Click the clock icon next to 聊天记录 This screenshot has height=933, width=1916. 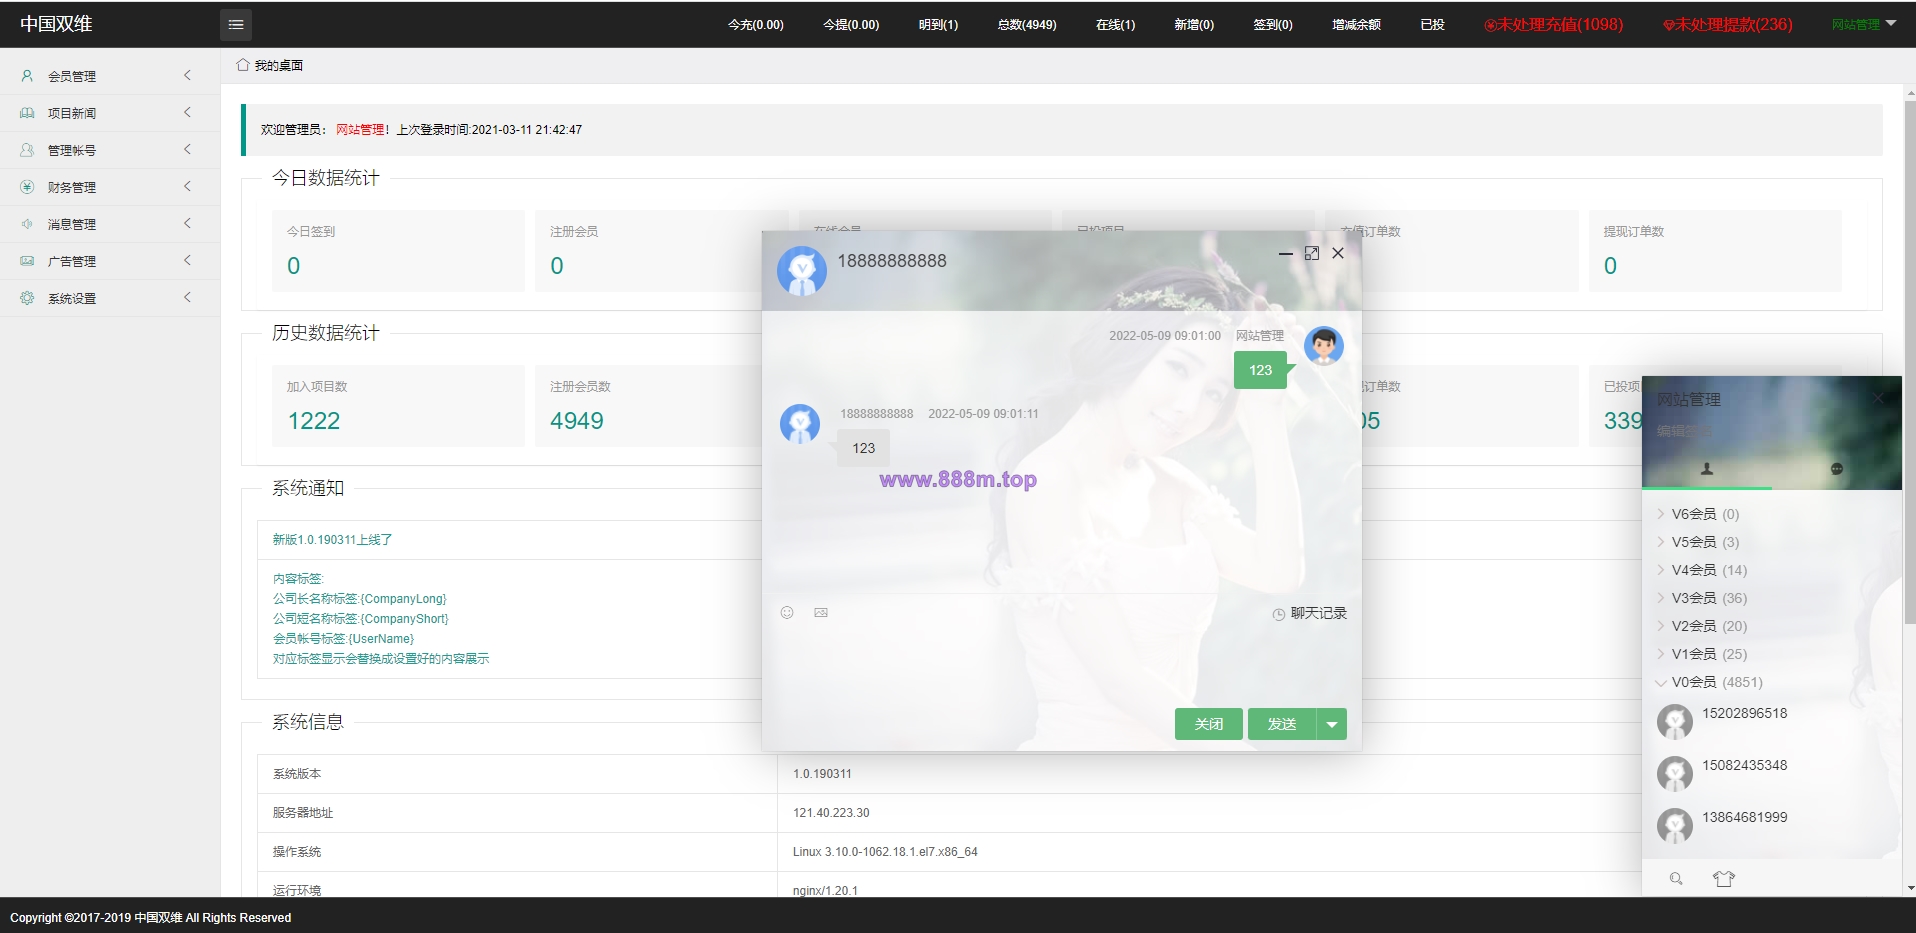pyautogui.click(x=1279, y=614)
